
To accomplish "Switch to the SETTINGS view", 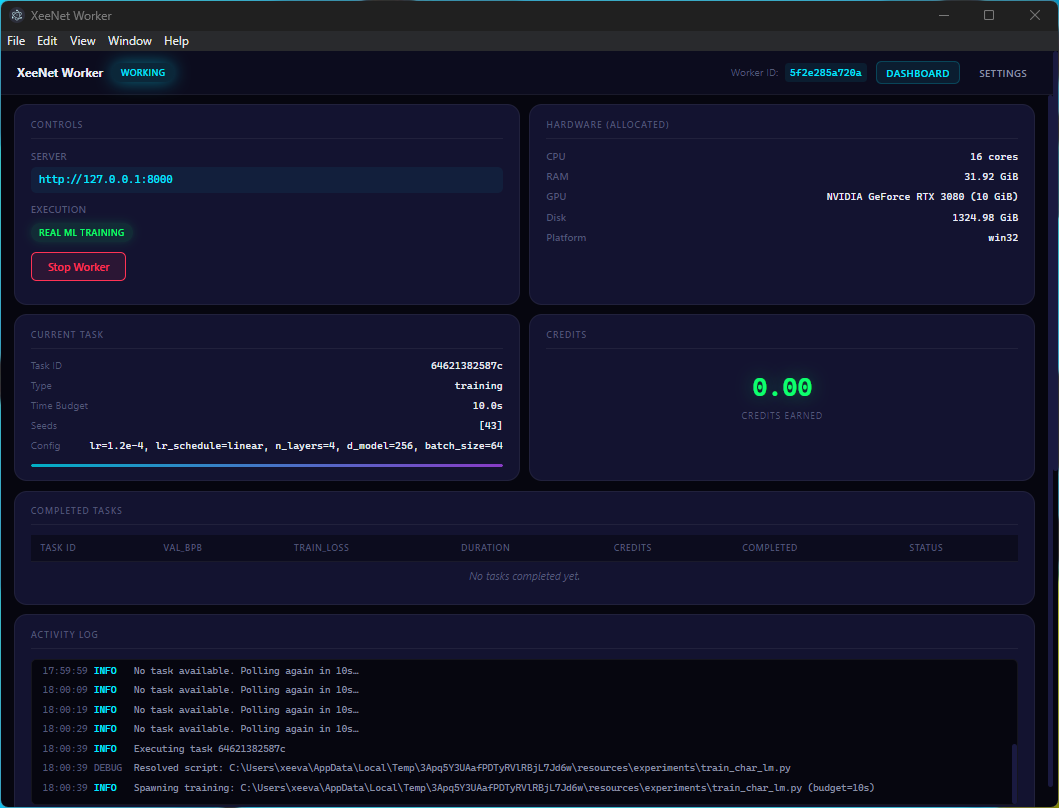I will 1002,72.
